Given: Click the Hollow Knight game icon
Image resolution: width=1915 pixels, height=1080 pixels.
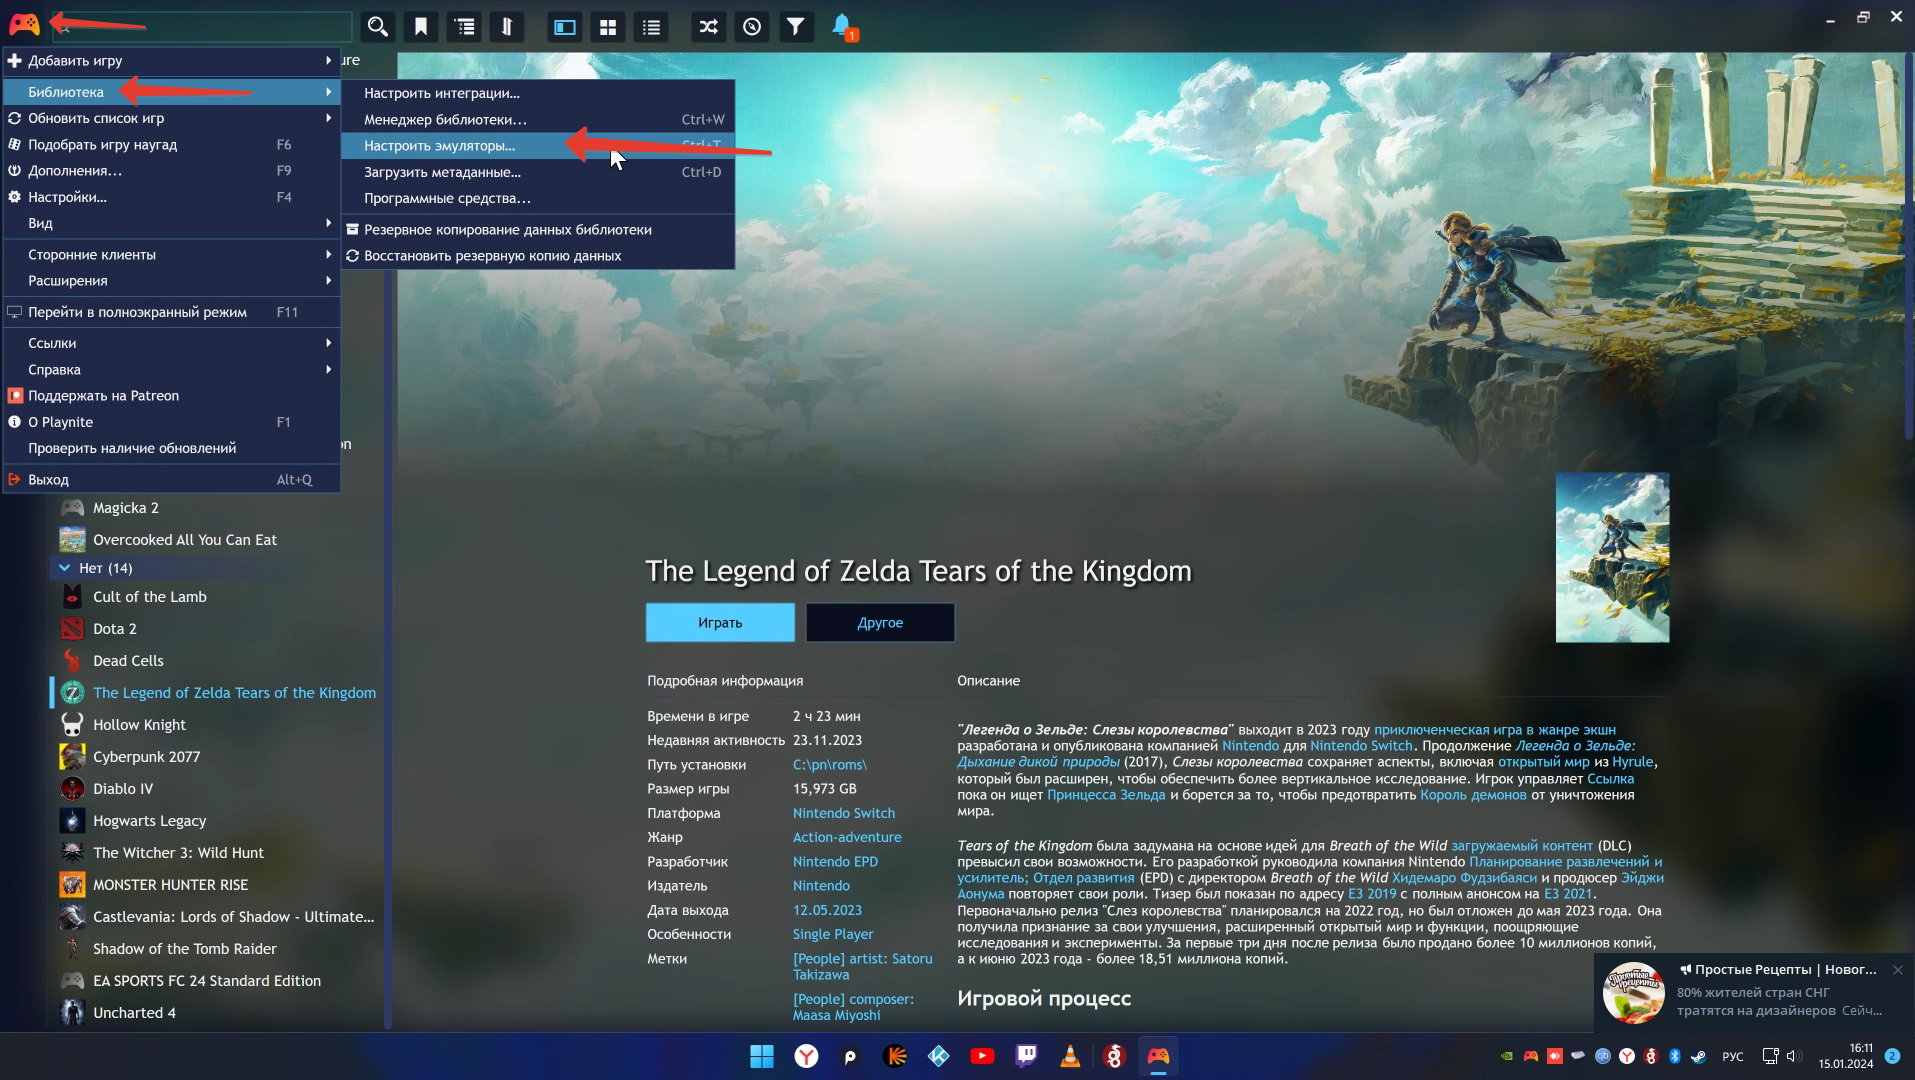Looking at the screenshot, I should [x=72, y=725].
